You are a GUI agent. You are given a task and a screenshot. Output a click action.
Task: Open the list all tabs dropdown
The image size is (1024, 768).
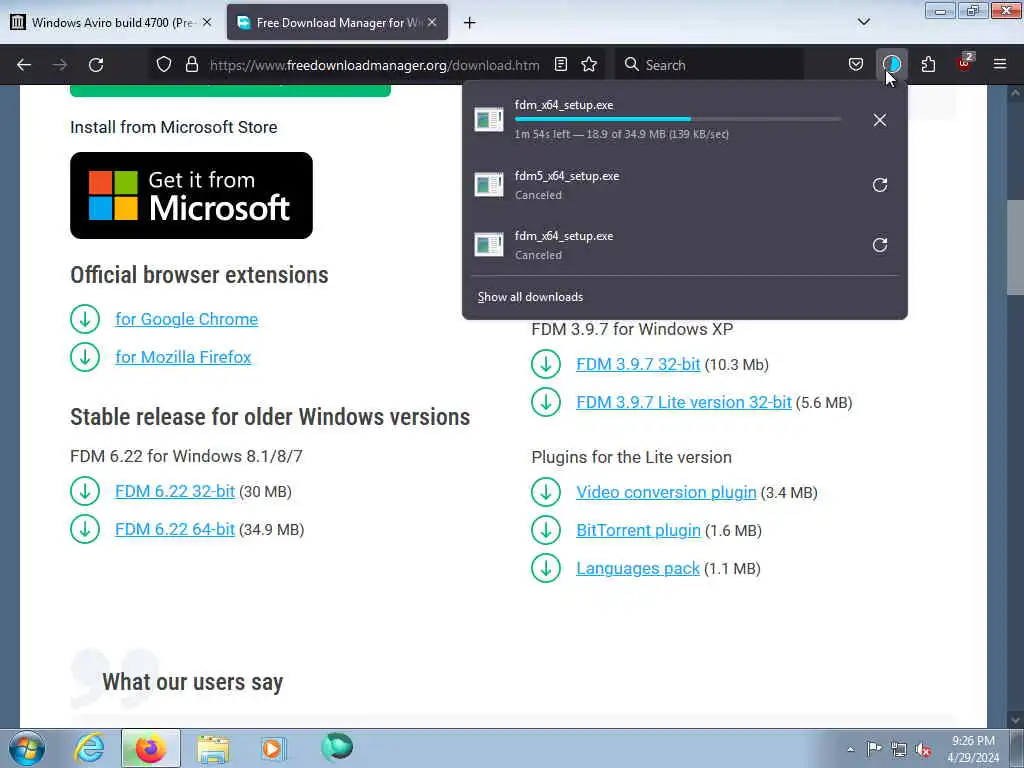click(x=864, y=22)
